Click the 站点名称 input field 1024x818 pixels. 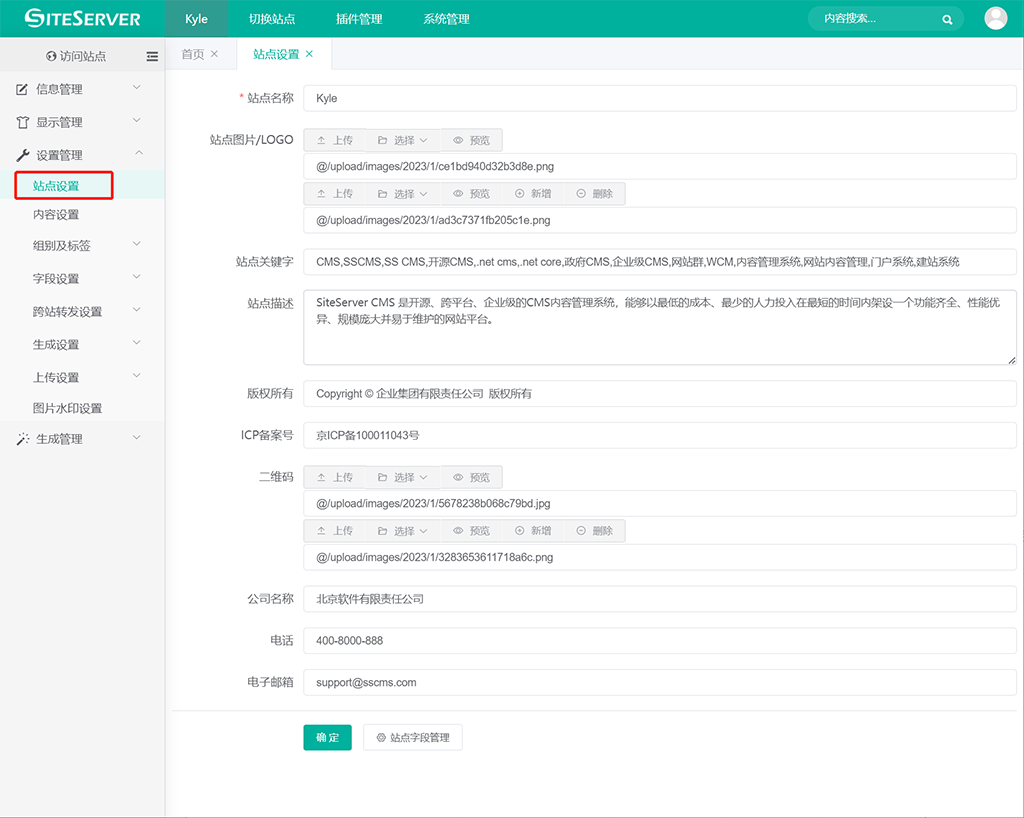pos(659,98)
